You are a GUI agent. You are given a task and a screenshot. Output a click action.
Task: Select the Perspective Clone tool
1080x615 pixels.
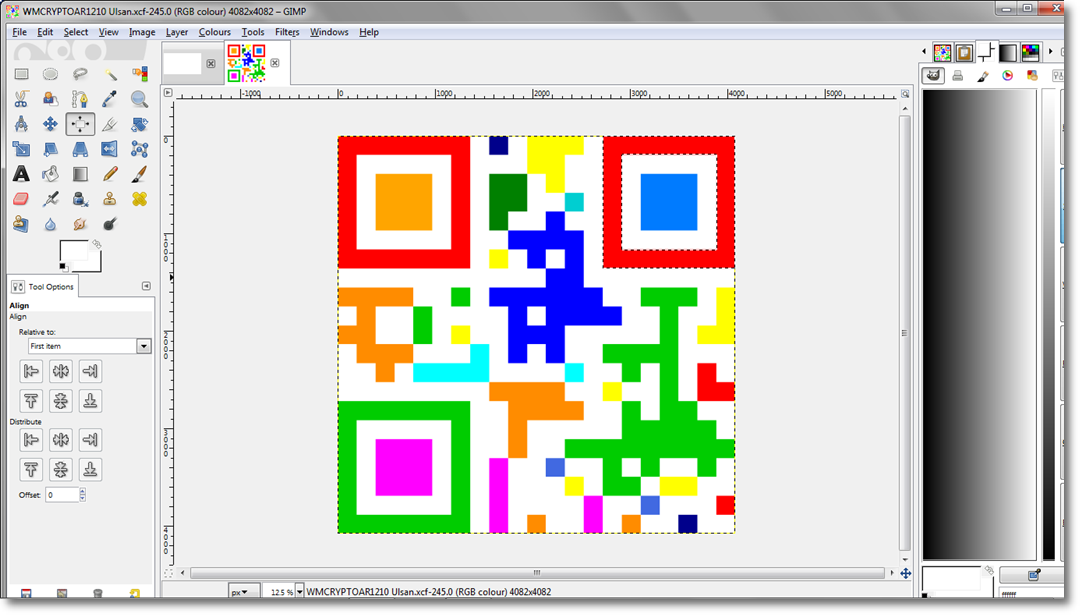click(21, 224)
